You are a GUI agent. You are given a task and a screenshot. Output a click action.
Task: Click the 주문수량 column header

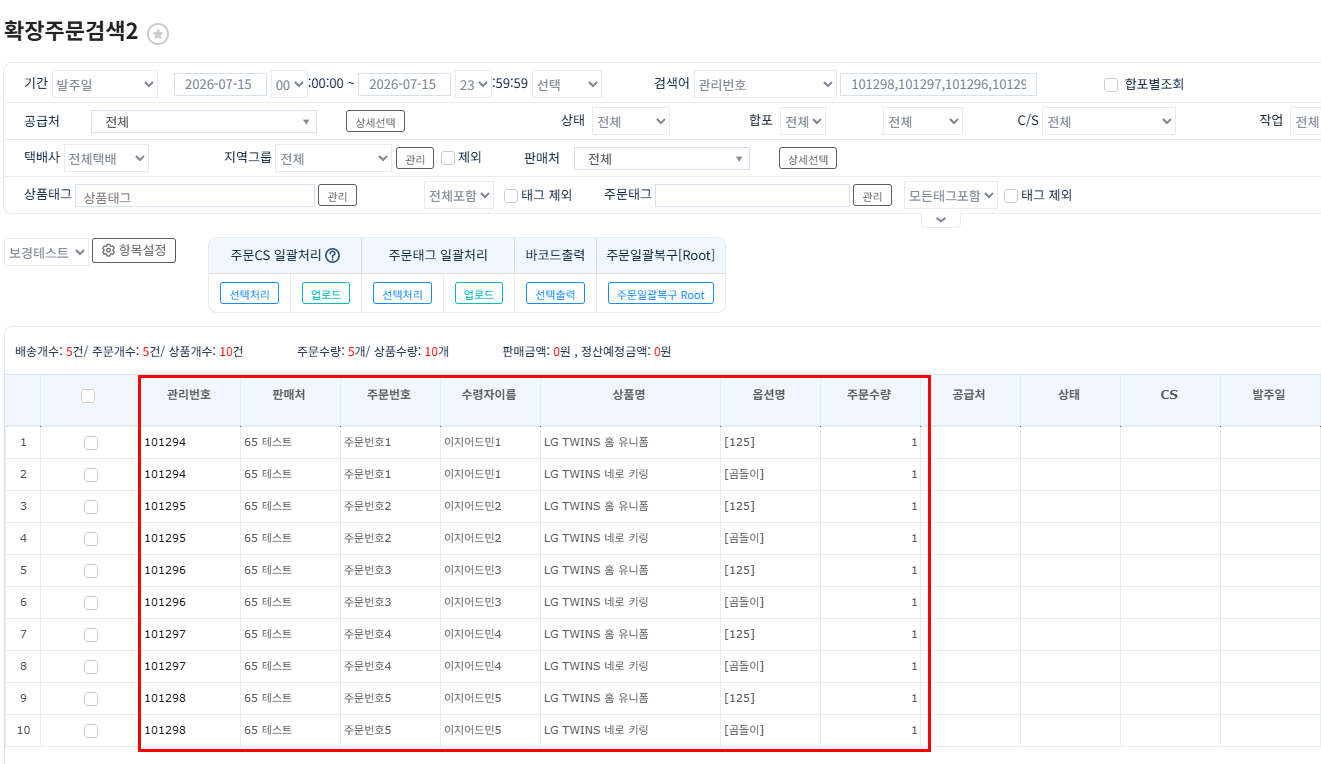tap(869, 395)
